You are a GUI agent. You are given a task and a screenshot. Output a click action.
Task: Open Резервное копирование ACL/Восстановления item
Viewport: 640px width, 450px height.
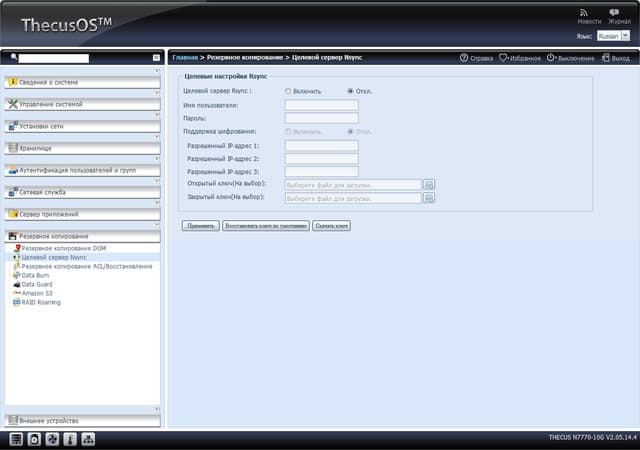87,266
